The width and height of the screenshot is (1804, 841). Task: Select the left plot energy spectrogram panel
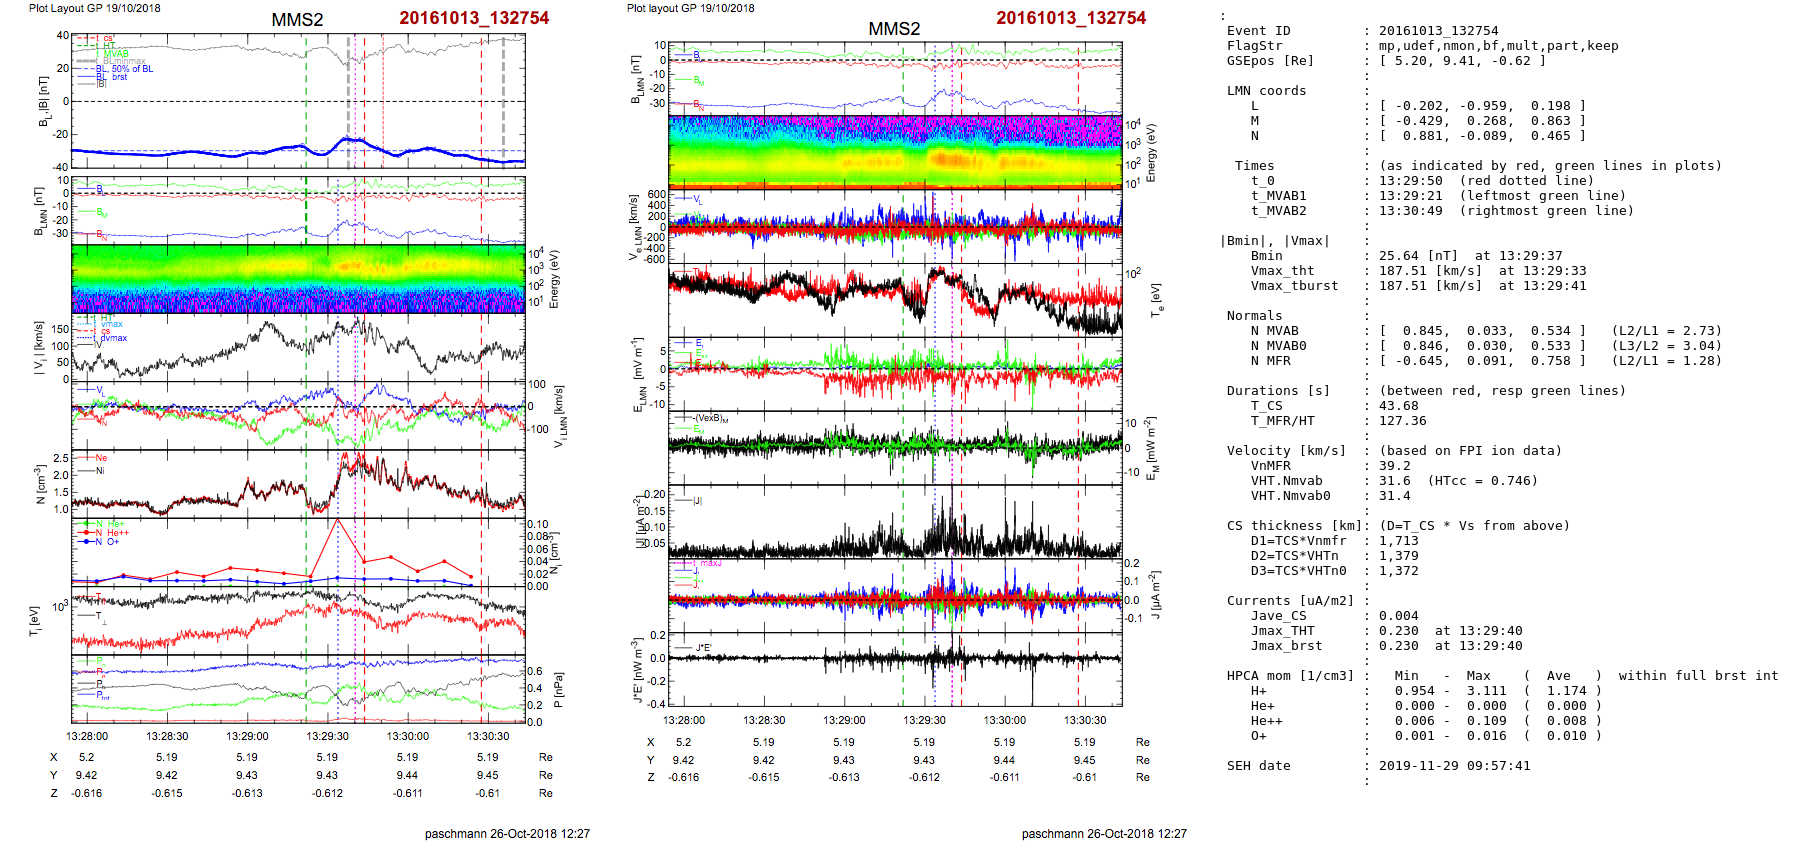coord(298,279)
